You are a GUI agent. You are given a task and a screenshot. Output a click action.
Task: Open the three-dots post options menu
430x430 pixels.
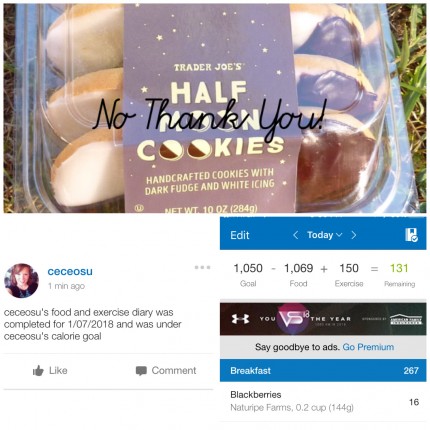click(x=202, y=267)
